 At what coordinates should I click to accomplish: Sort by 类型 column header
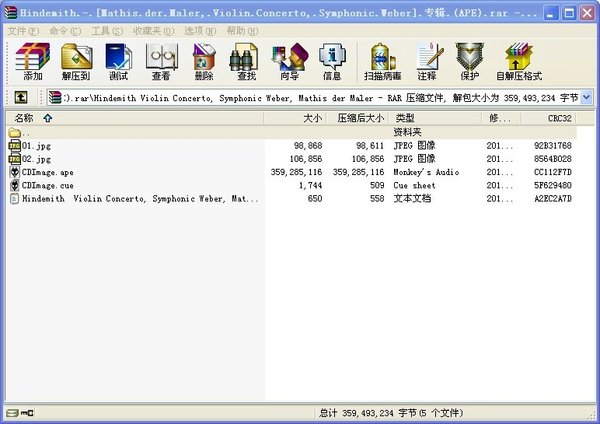(435, 118)
